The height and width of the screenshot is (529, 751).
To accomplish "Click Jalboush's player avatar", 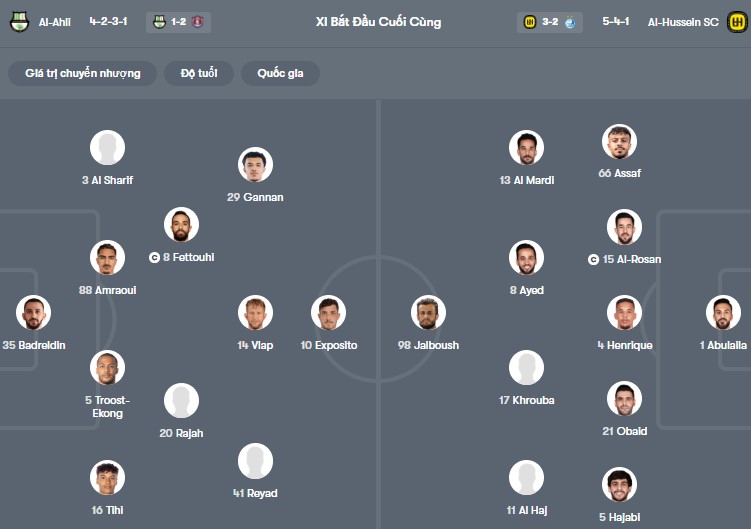I will 428,313.
